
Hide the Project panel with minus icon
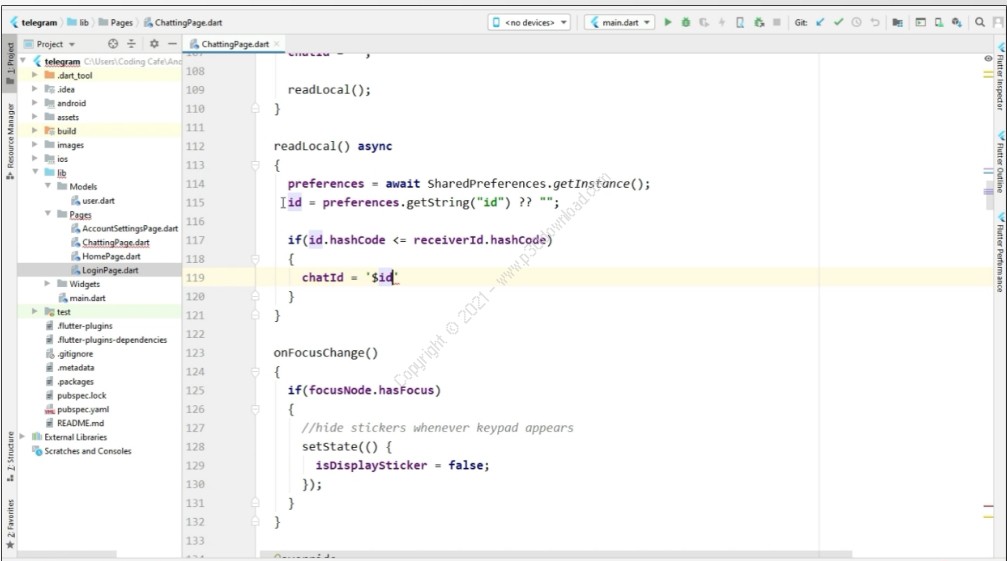(172, 44)
